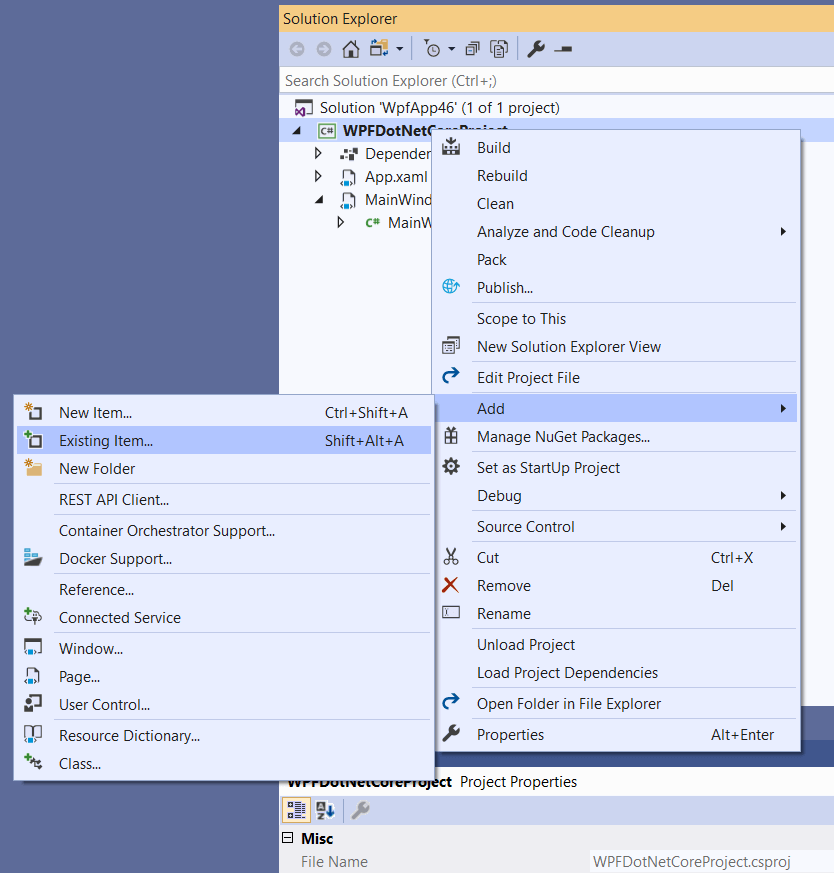Click the Pending Changes Filter clock icon
Viewport: 834px width, 873px height.
click(x=434, y=48)
